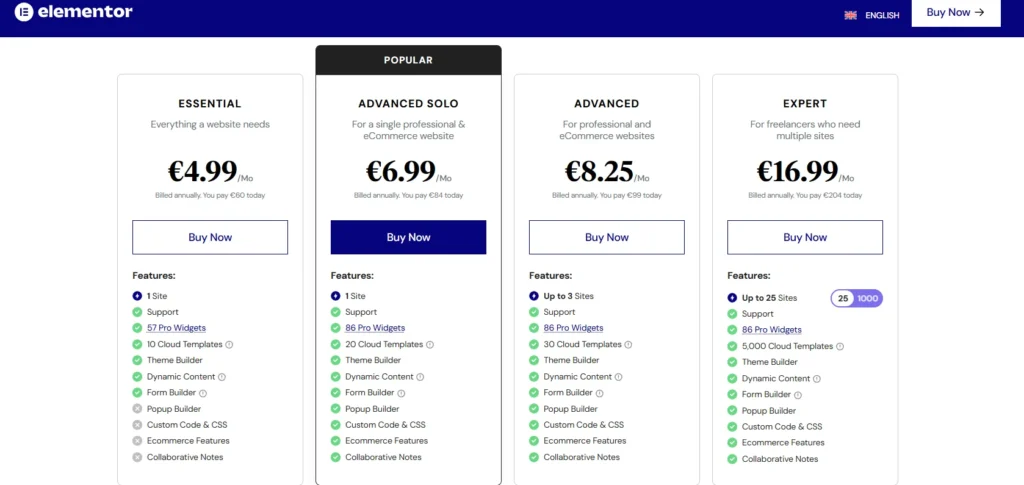Click the €8.25 price text
The image size is (1024, 485).
(599, 171)
